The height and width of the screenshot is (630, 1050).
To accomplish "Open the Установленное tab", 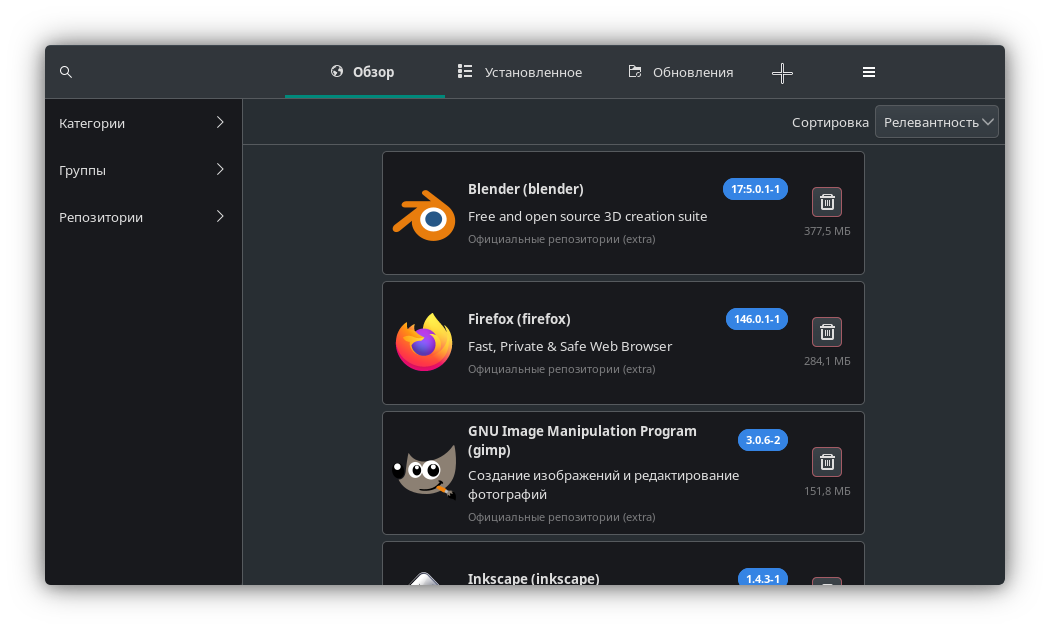I will tap(520, 72).
